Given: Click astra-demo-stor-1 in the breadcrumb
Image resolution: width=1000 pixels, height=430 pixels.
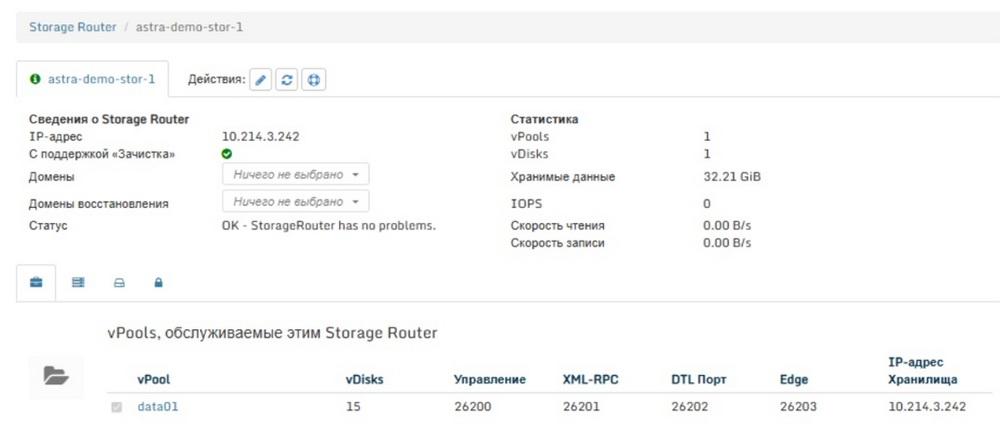Looking at the screenshot, I should [x=189, y=27].
